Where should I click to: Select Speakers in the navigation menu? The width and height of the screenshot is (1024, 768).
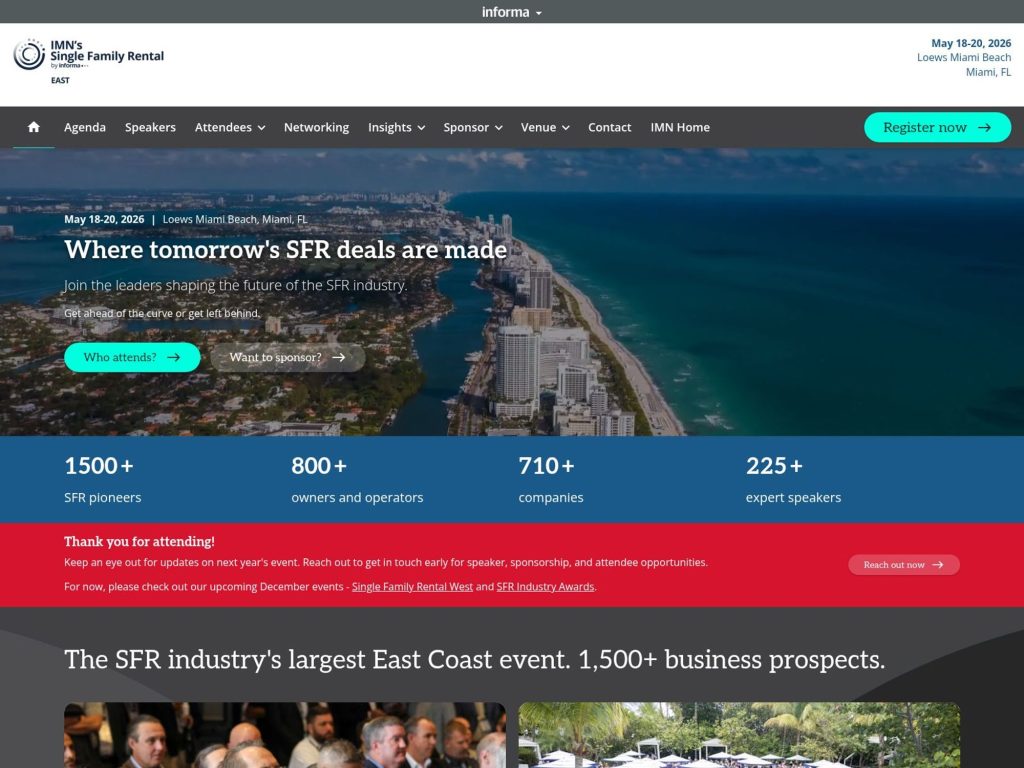[150, 127]
